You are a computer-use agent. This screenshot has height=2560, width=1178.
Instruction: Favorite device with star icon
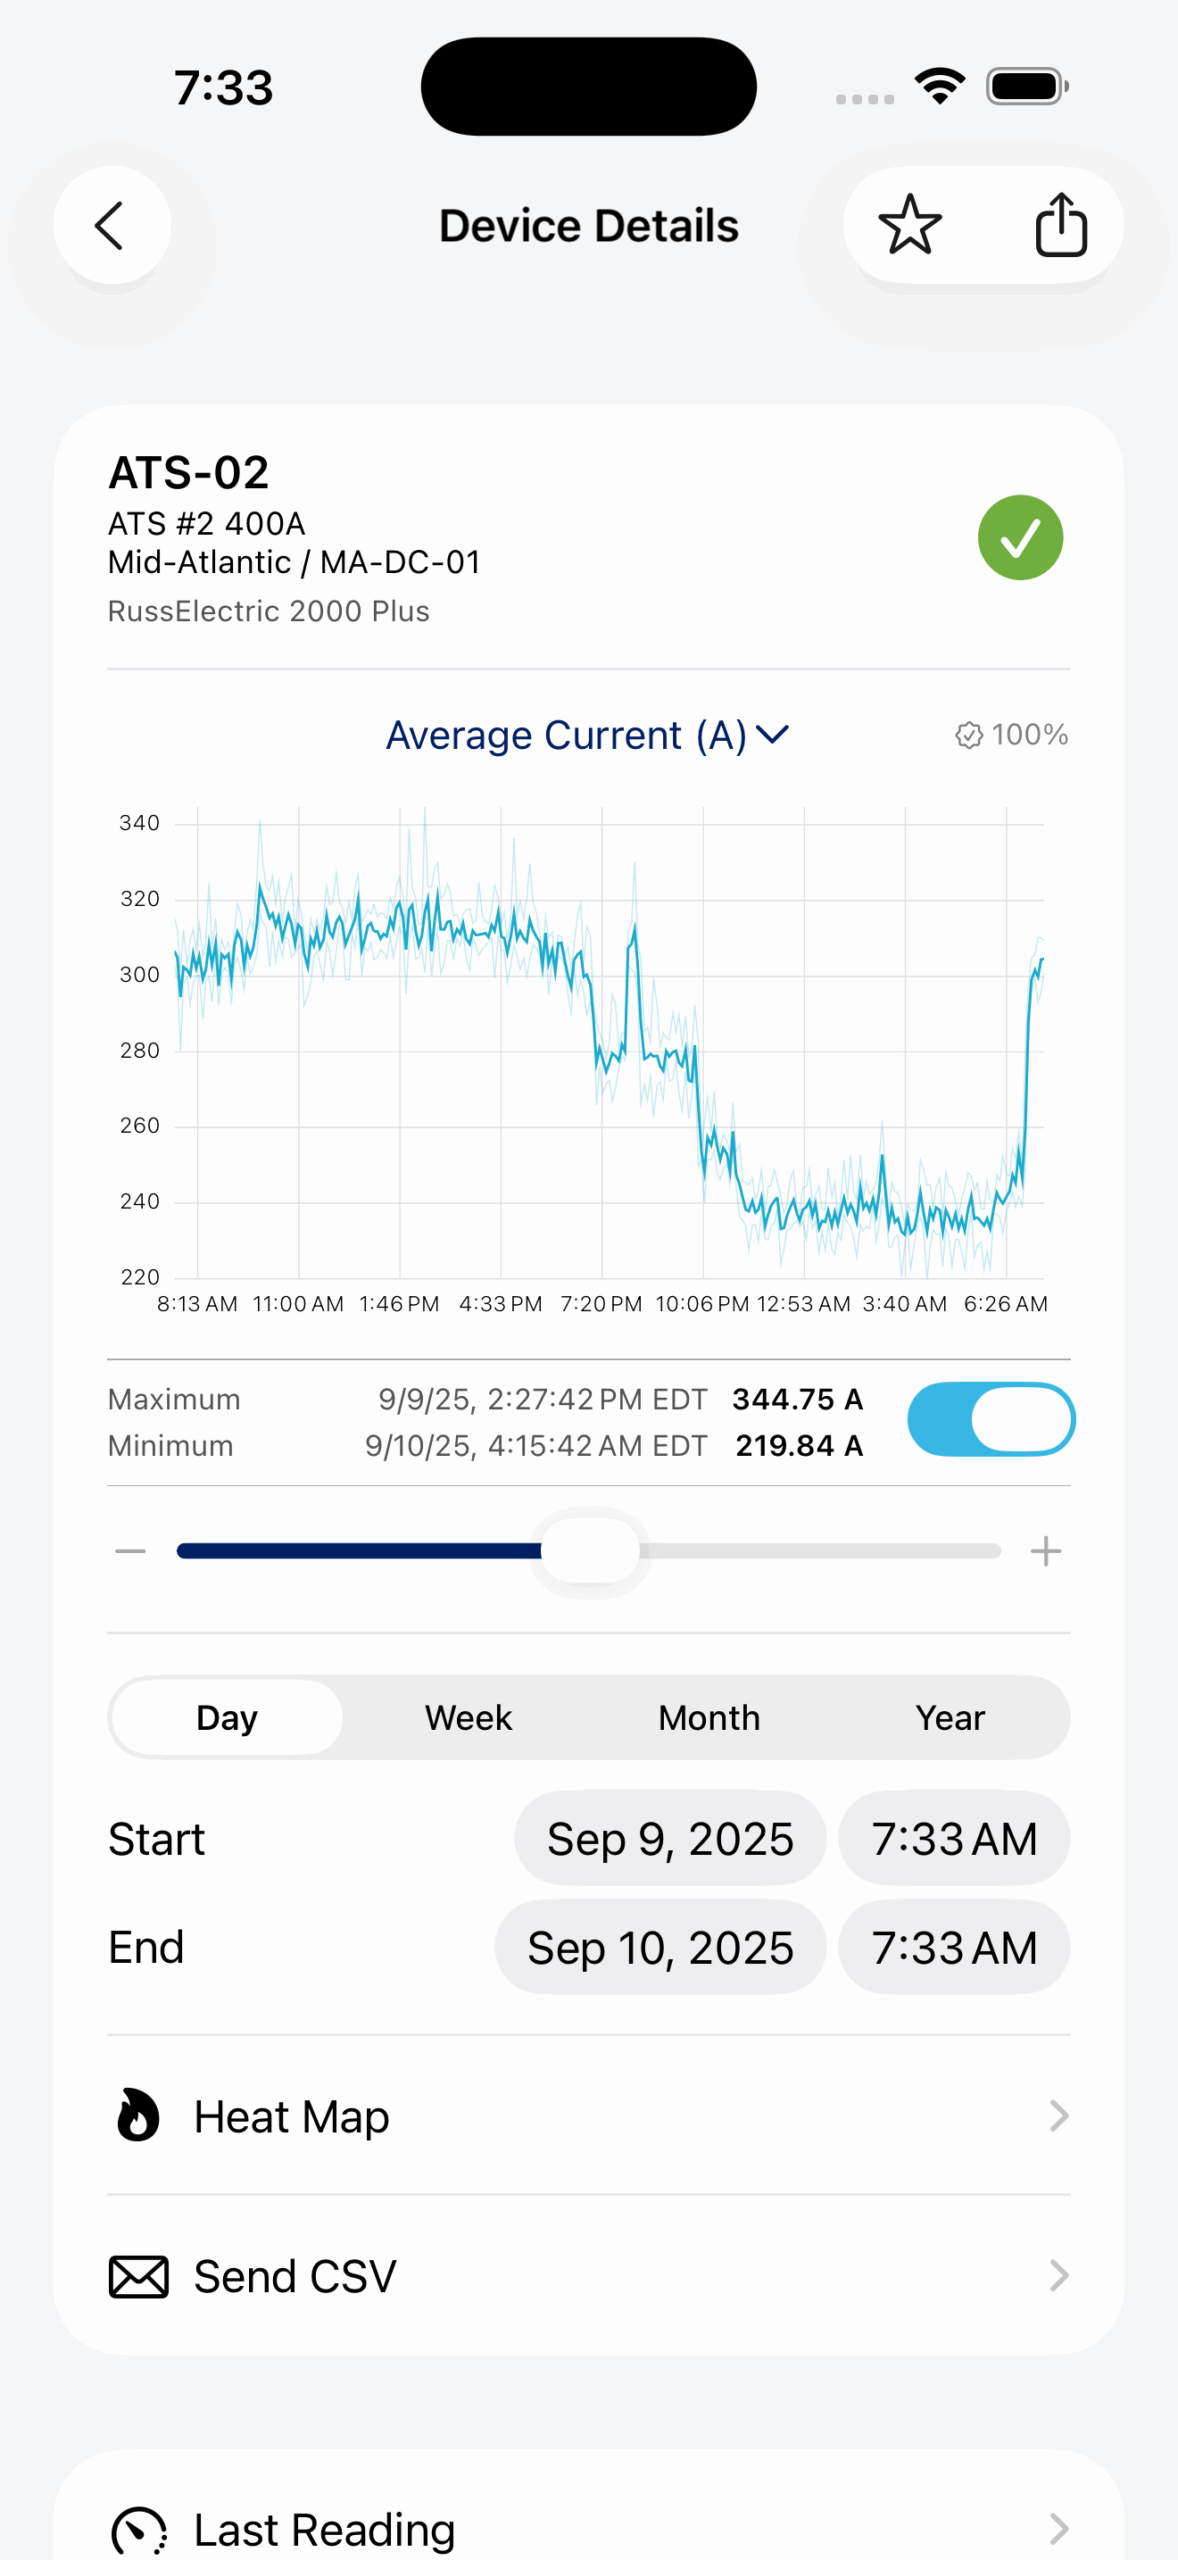tap(909, 226)
